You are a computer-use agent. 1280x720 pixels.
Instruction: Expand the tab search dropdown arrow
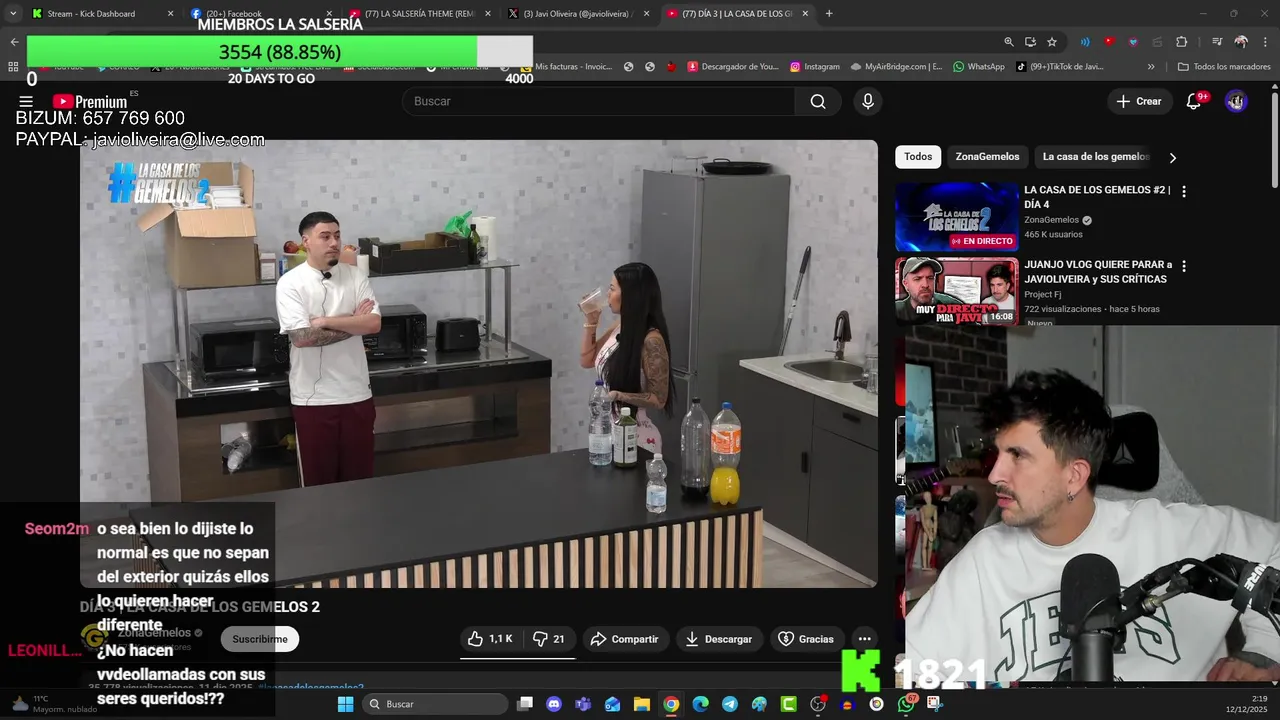click(13, 13)
